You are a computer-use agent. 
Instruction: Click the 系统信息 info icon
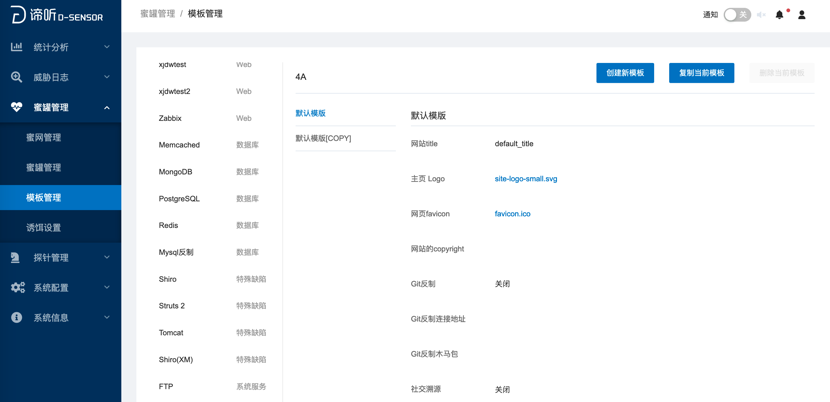pos(17,317)
